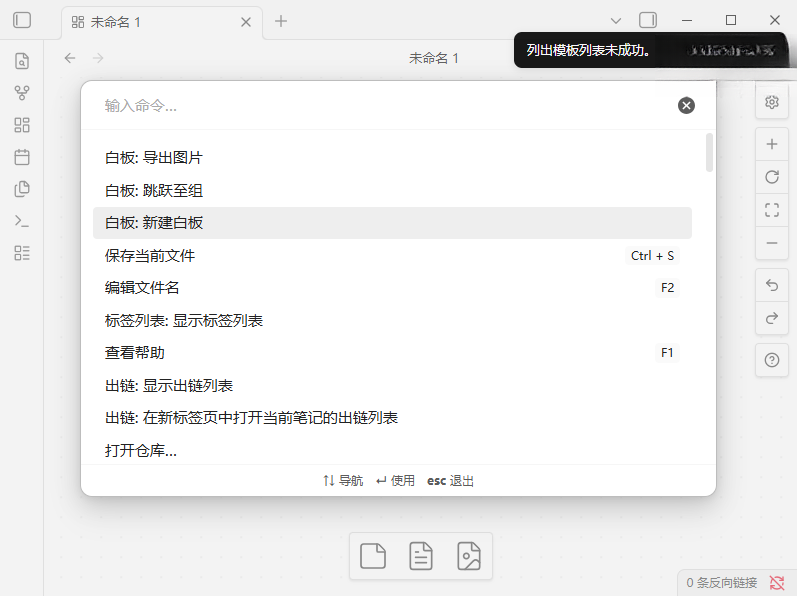Open a new tab with plus
The height and width of the screenshot is (596, 797).
281,21
